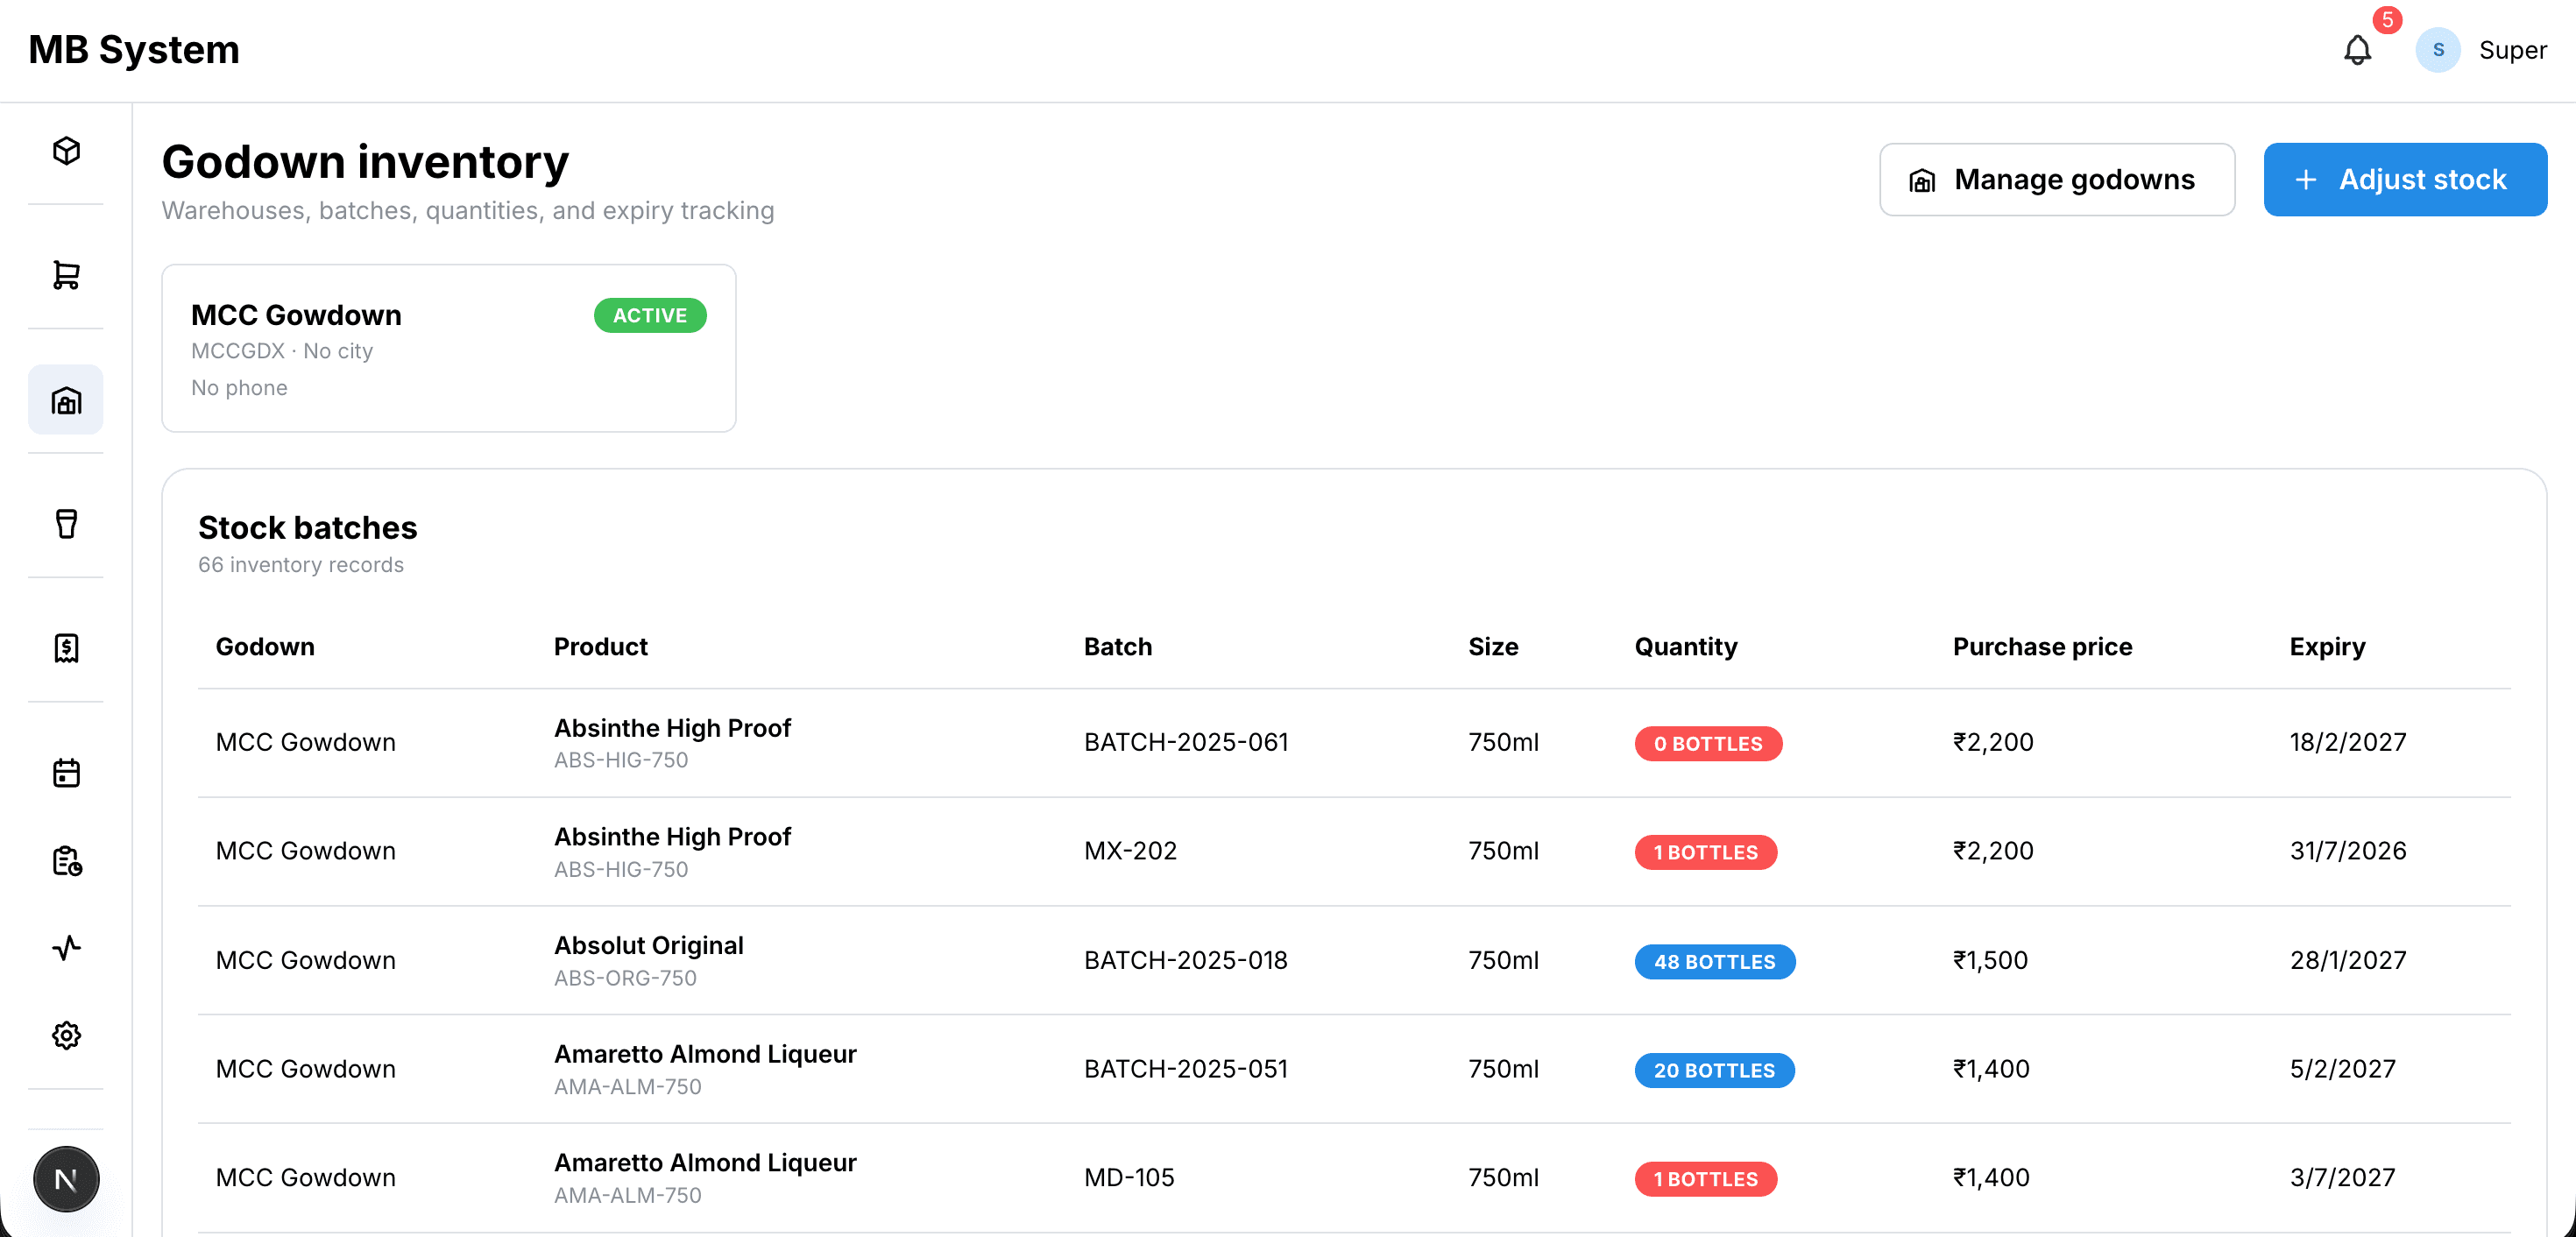Click the Manage godowns button
Viewport: 2576px width, 1237px height.
[x=2057, y=180]
